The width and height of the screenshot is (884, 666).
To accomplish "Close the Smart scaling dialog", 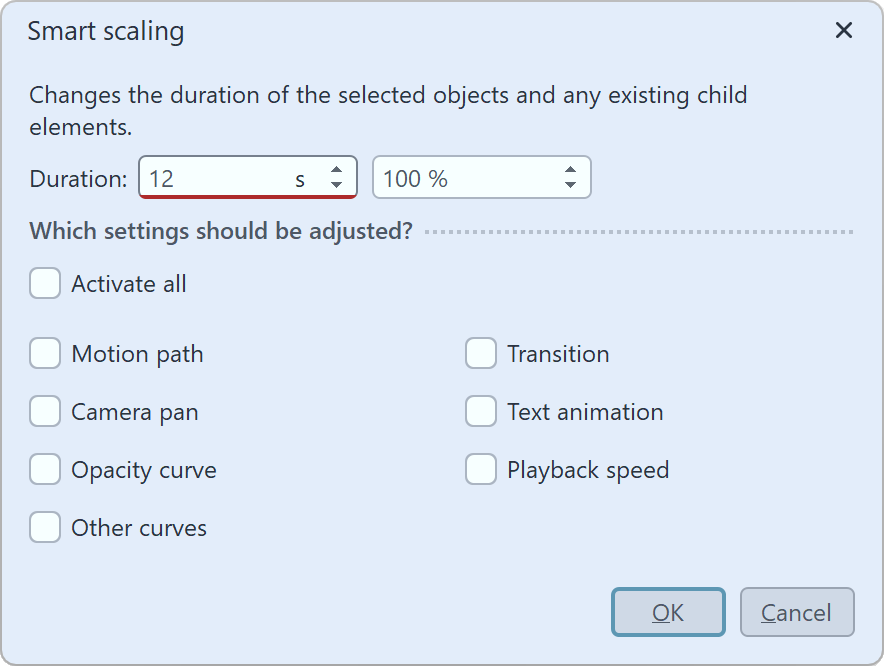I will click(844, 31).
